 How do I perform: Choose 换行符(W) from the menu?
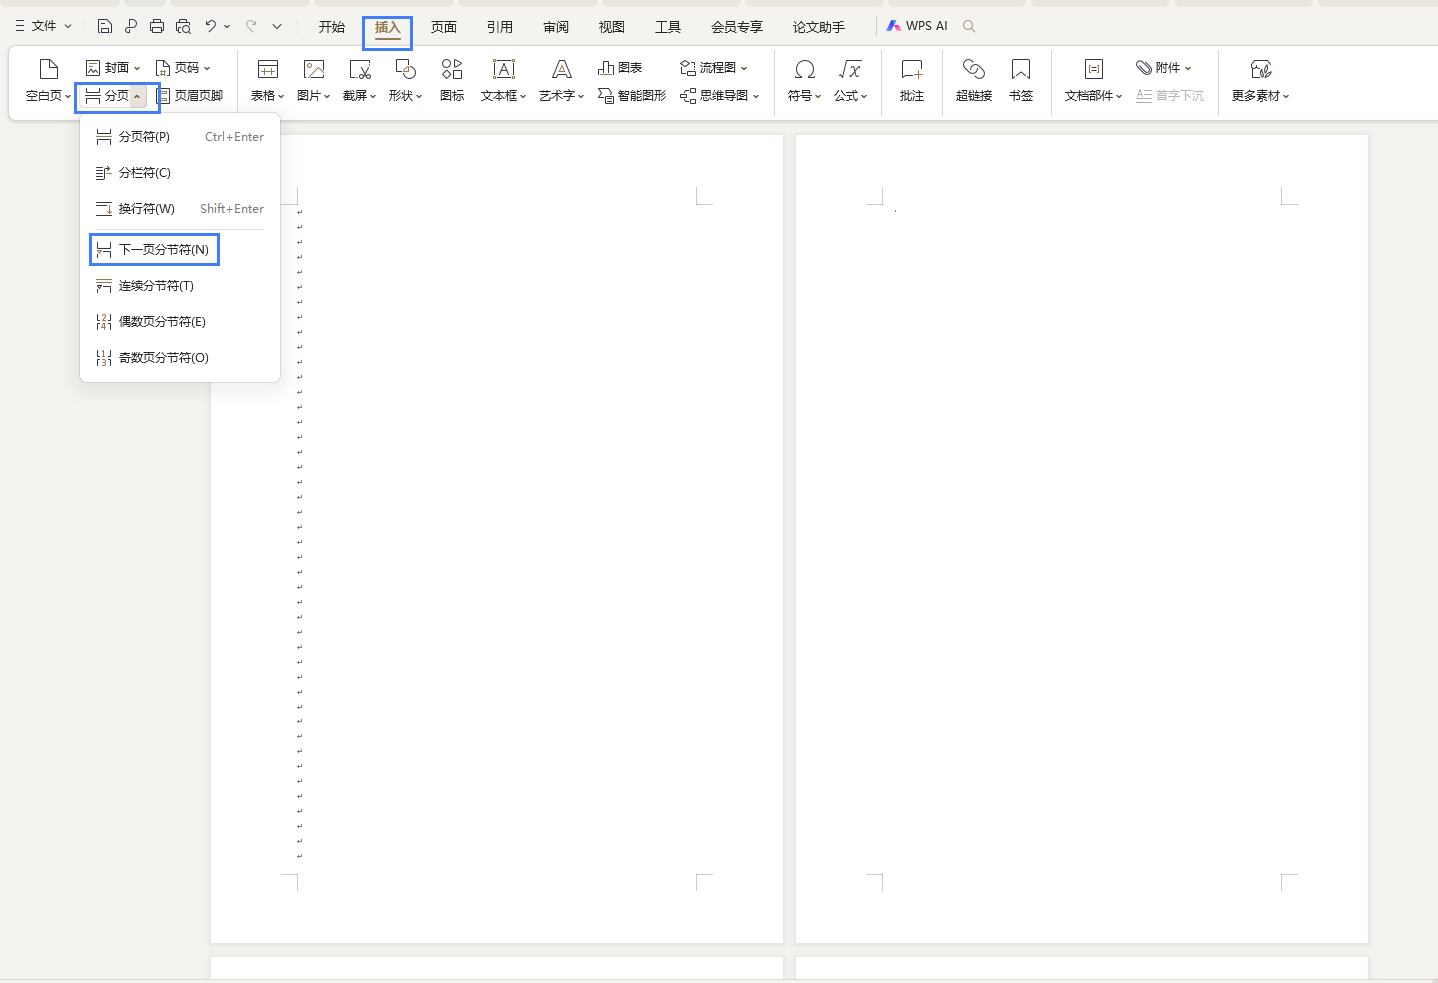180,209
